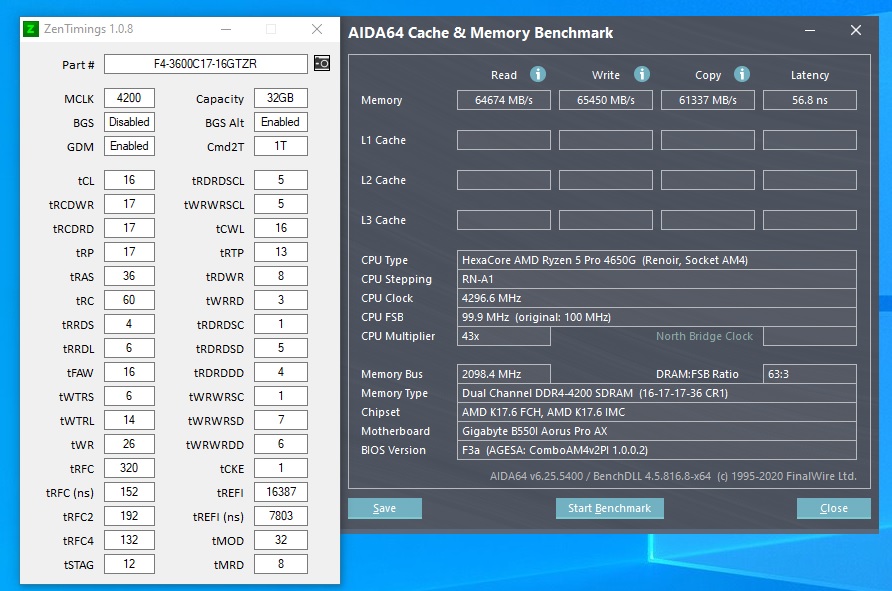Click the empty North Bridge Clock field
Image resolution: width=892 pixels, height=591 pixels.
click(x=810, y=336)
